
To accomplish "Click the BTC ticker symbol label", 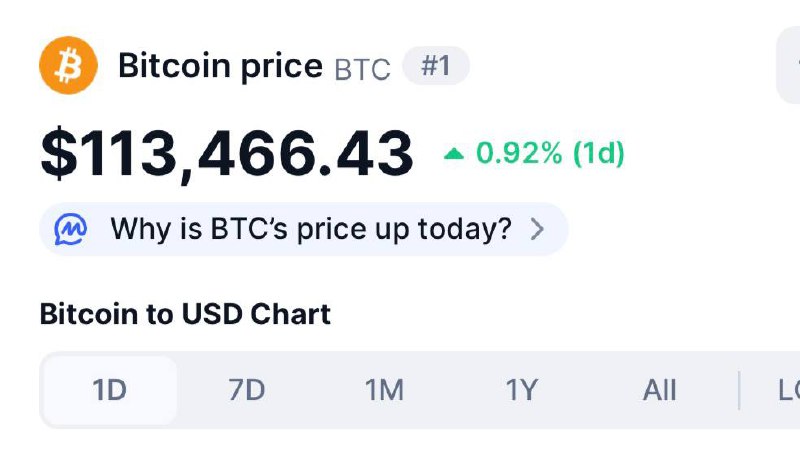I will click(x=362, y=69).
